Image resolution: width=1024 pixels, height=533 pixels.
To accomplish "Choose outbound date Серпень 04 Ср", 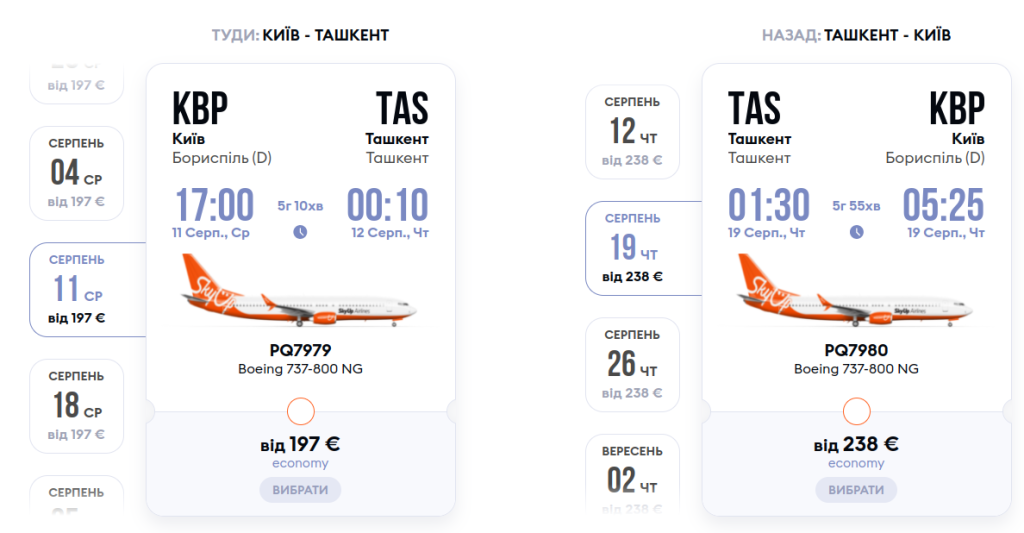I will pos(76,172).
